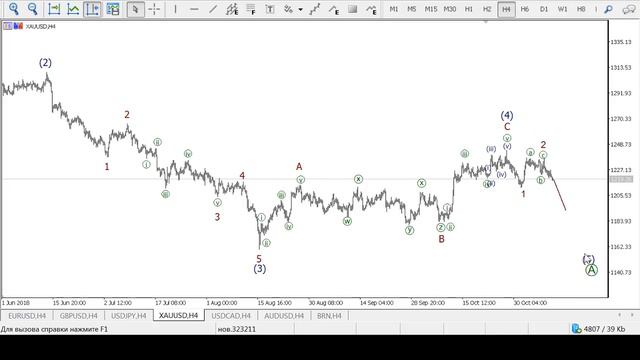The image size is (640, 360).
Task: Select the arrow cursor tool
Action: tap(136, 9)
